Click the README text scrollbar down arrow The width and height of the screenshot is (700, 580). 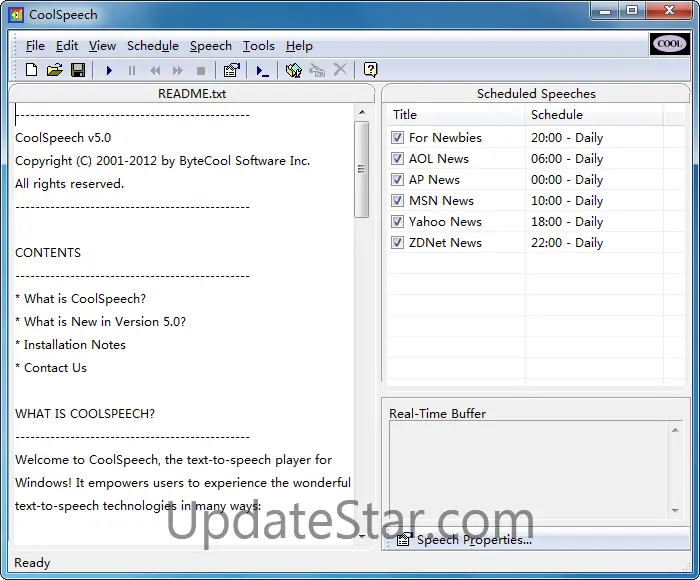[x=362, y=536]
